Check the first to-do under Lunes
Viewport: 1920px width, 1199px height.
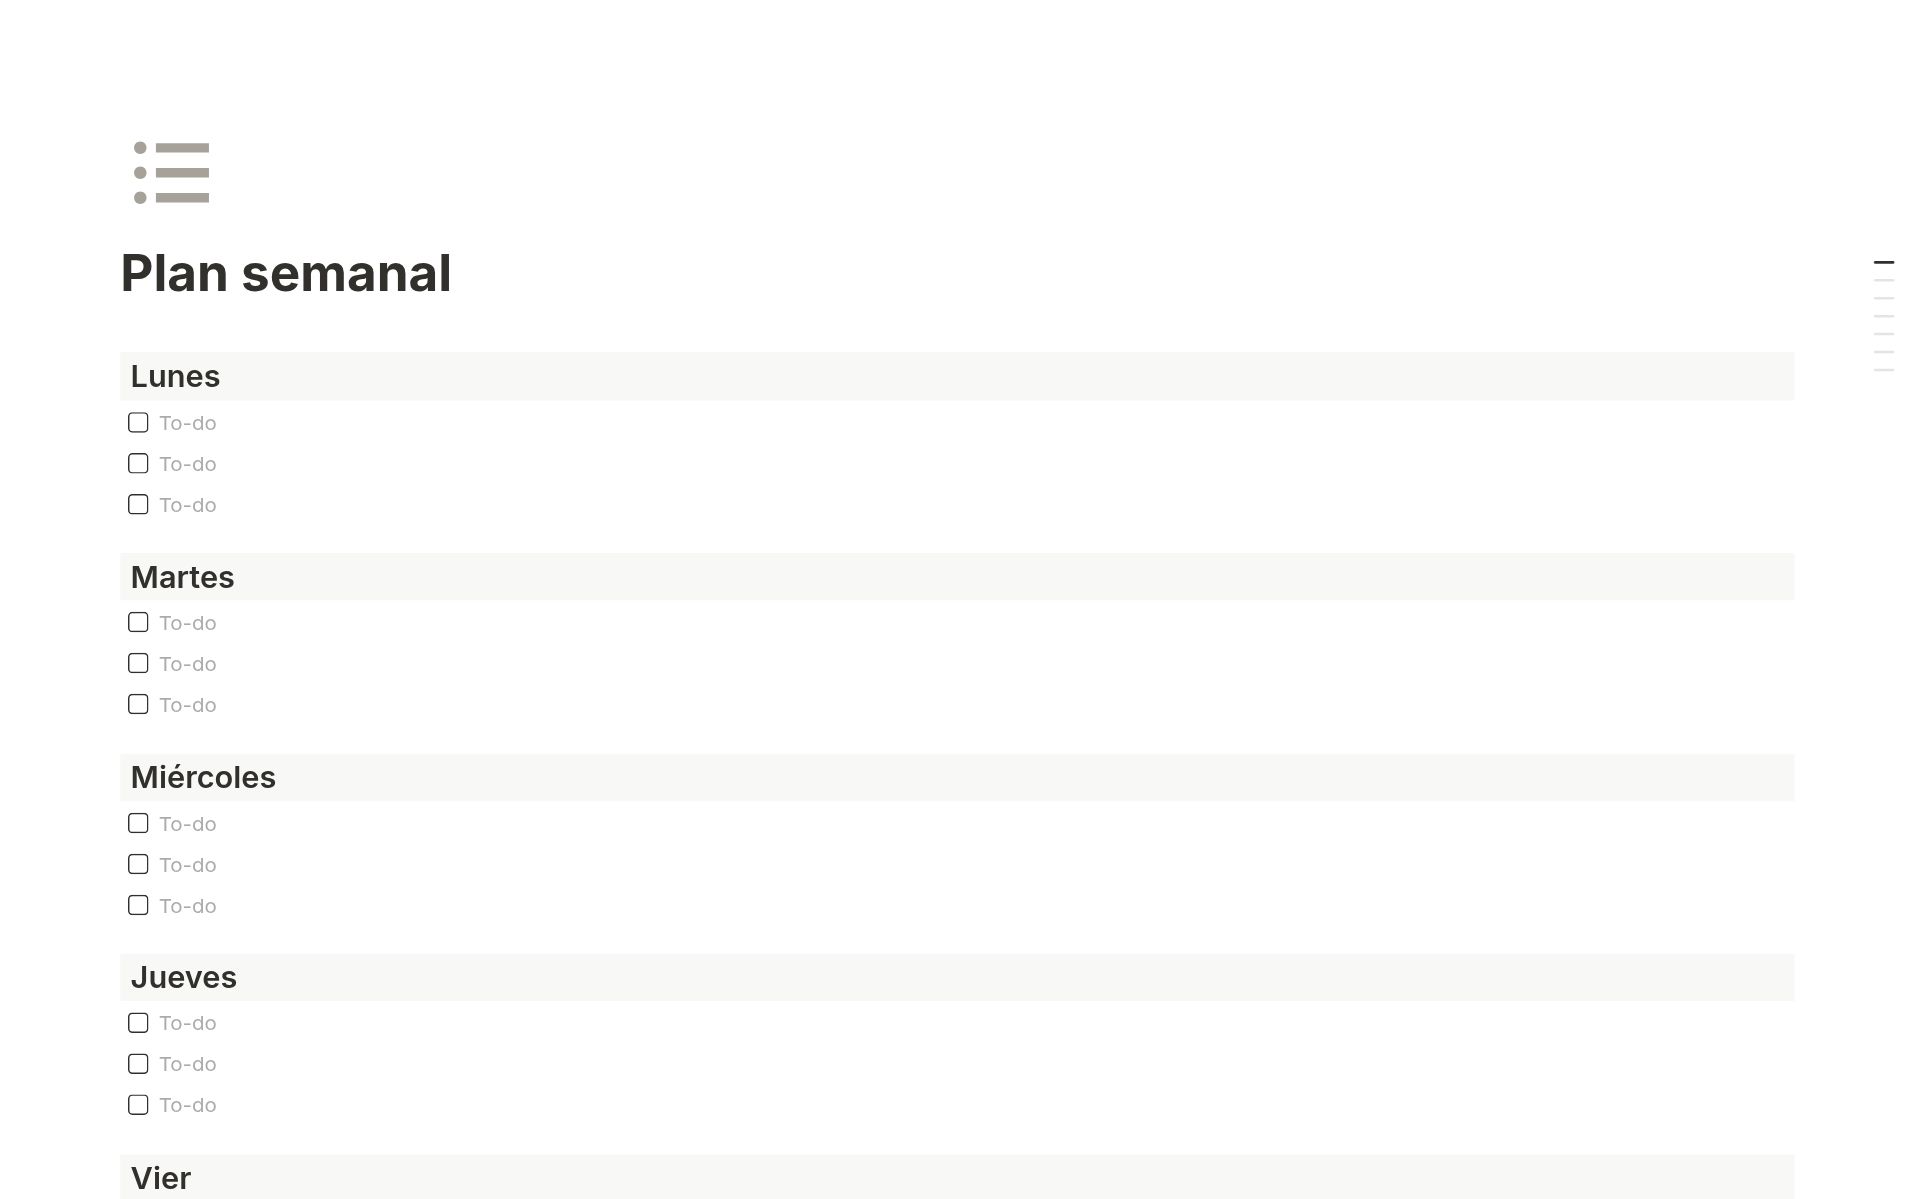pos(138,422)
